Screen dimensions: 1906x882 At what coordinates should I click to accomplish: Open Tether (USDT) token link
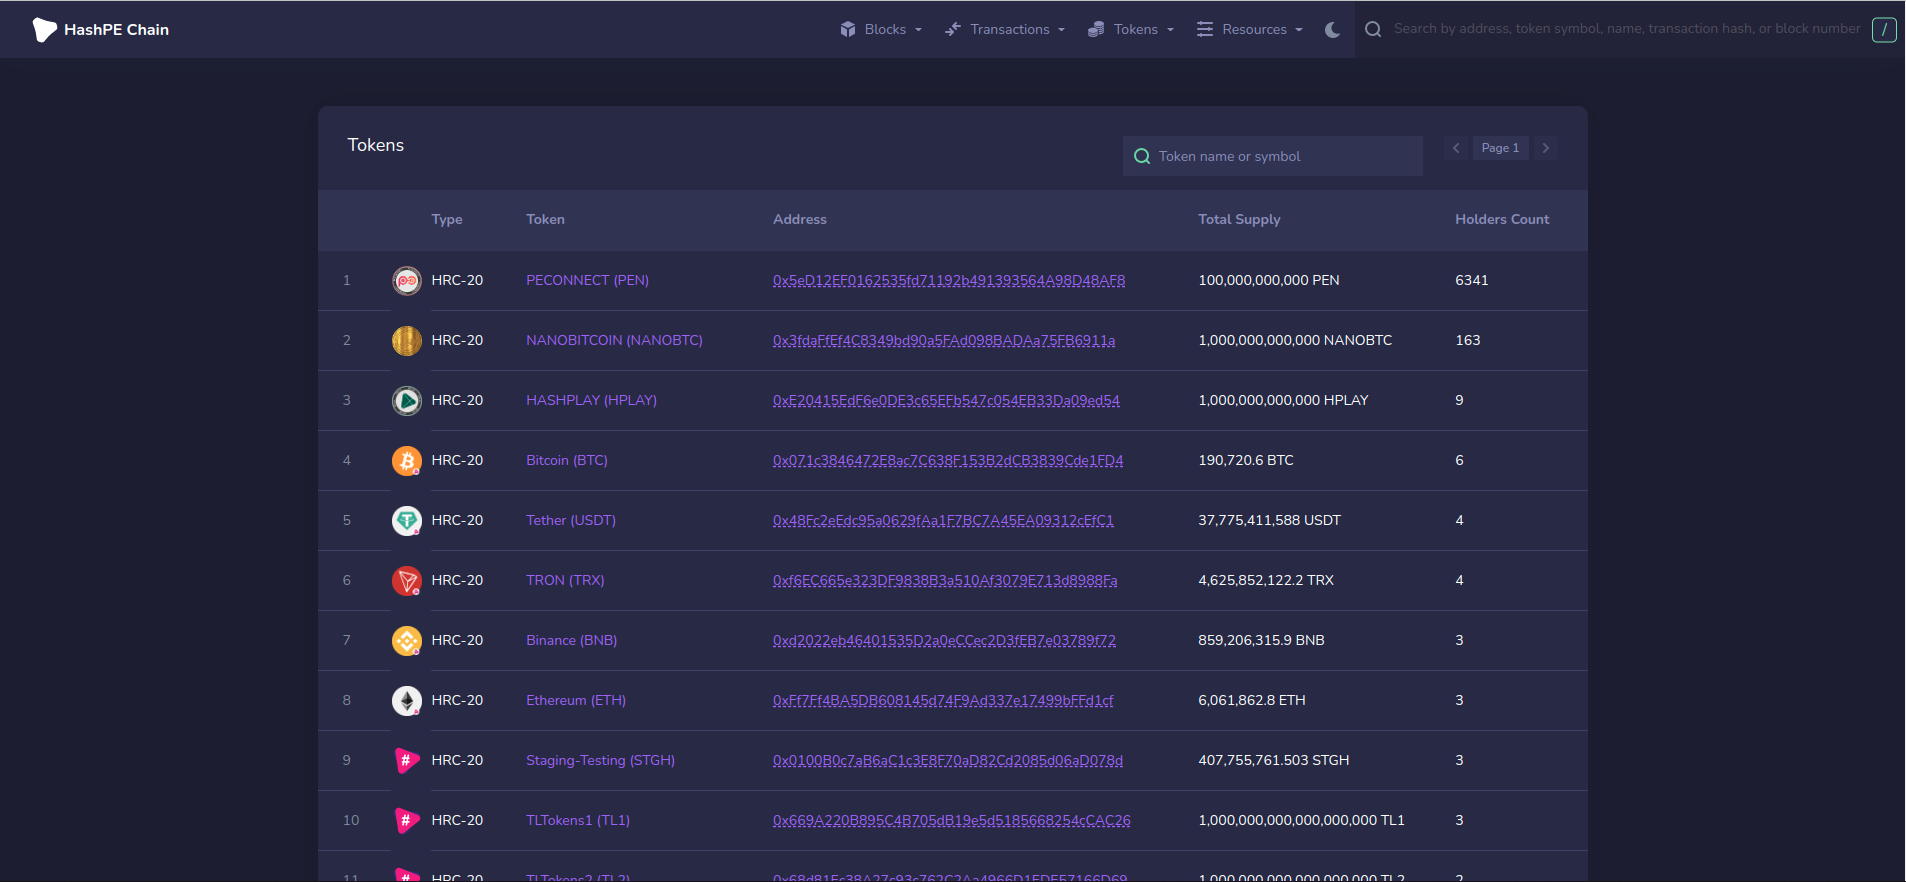click(571, 520)
